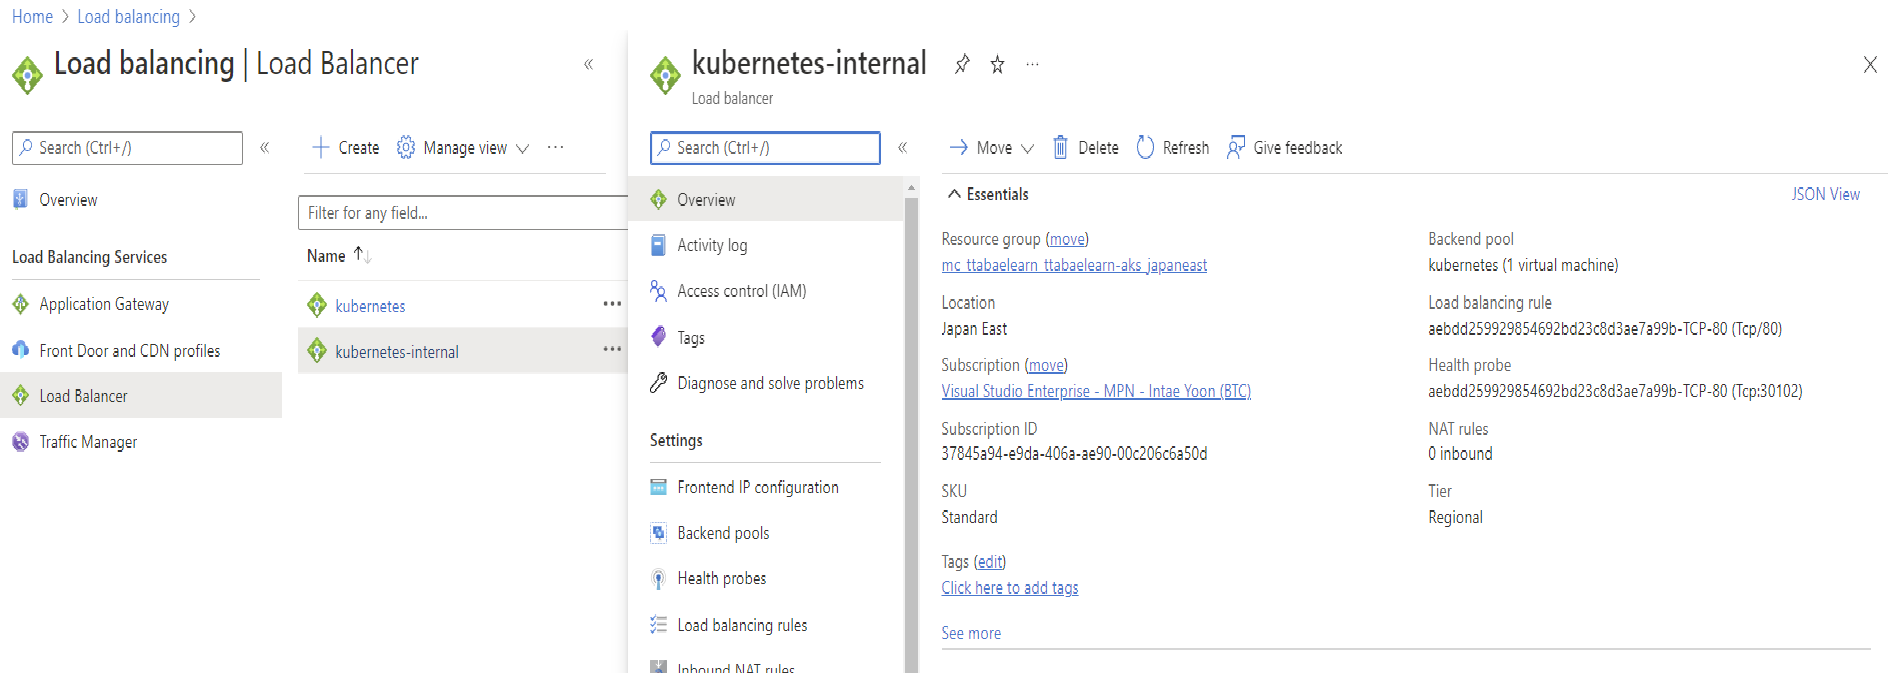Open mc_ttabaelearn resource group link
Screen dimensions: 1893x673
tap(1074, 265)
